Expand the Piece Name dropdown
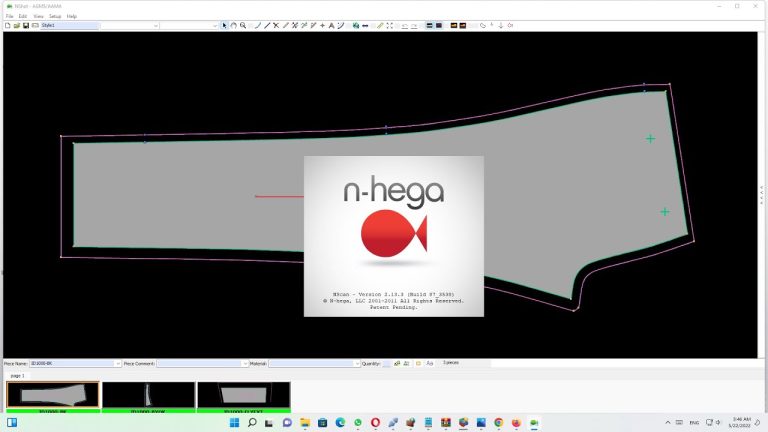The width and height of the screenshot is (768, 432). (x=118, y=363)
